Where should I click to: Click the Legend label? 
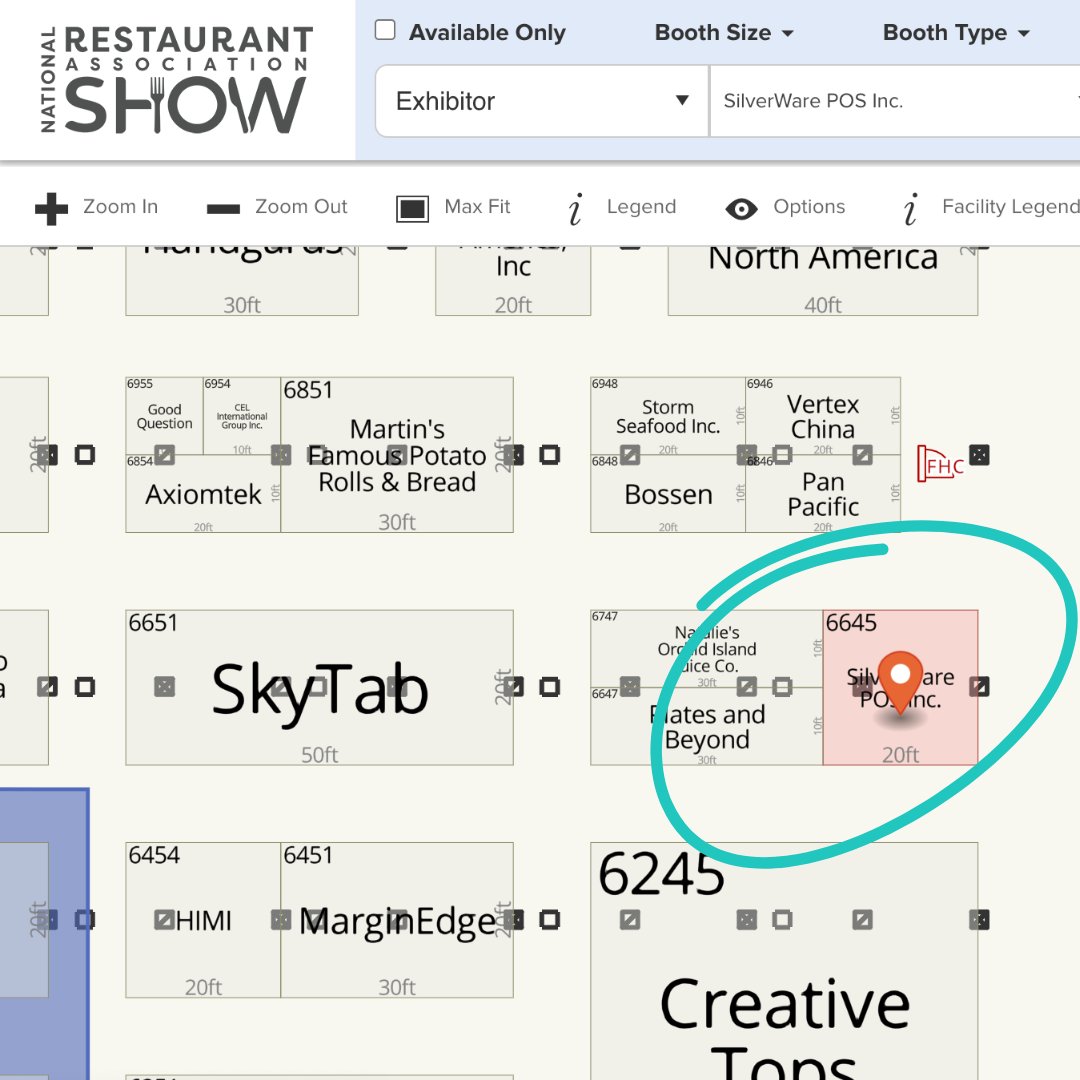pyautogui.click(x=641, y=207)
